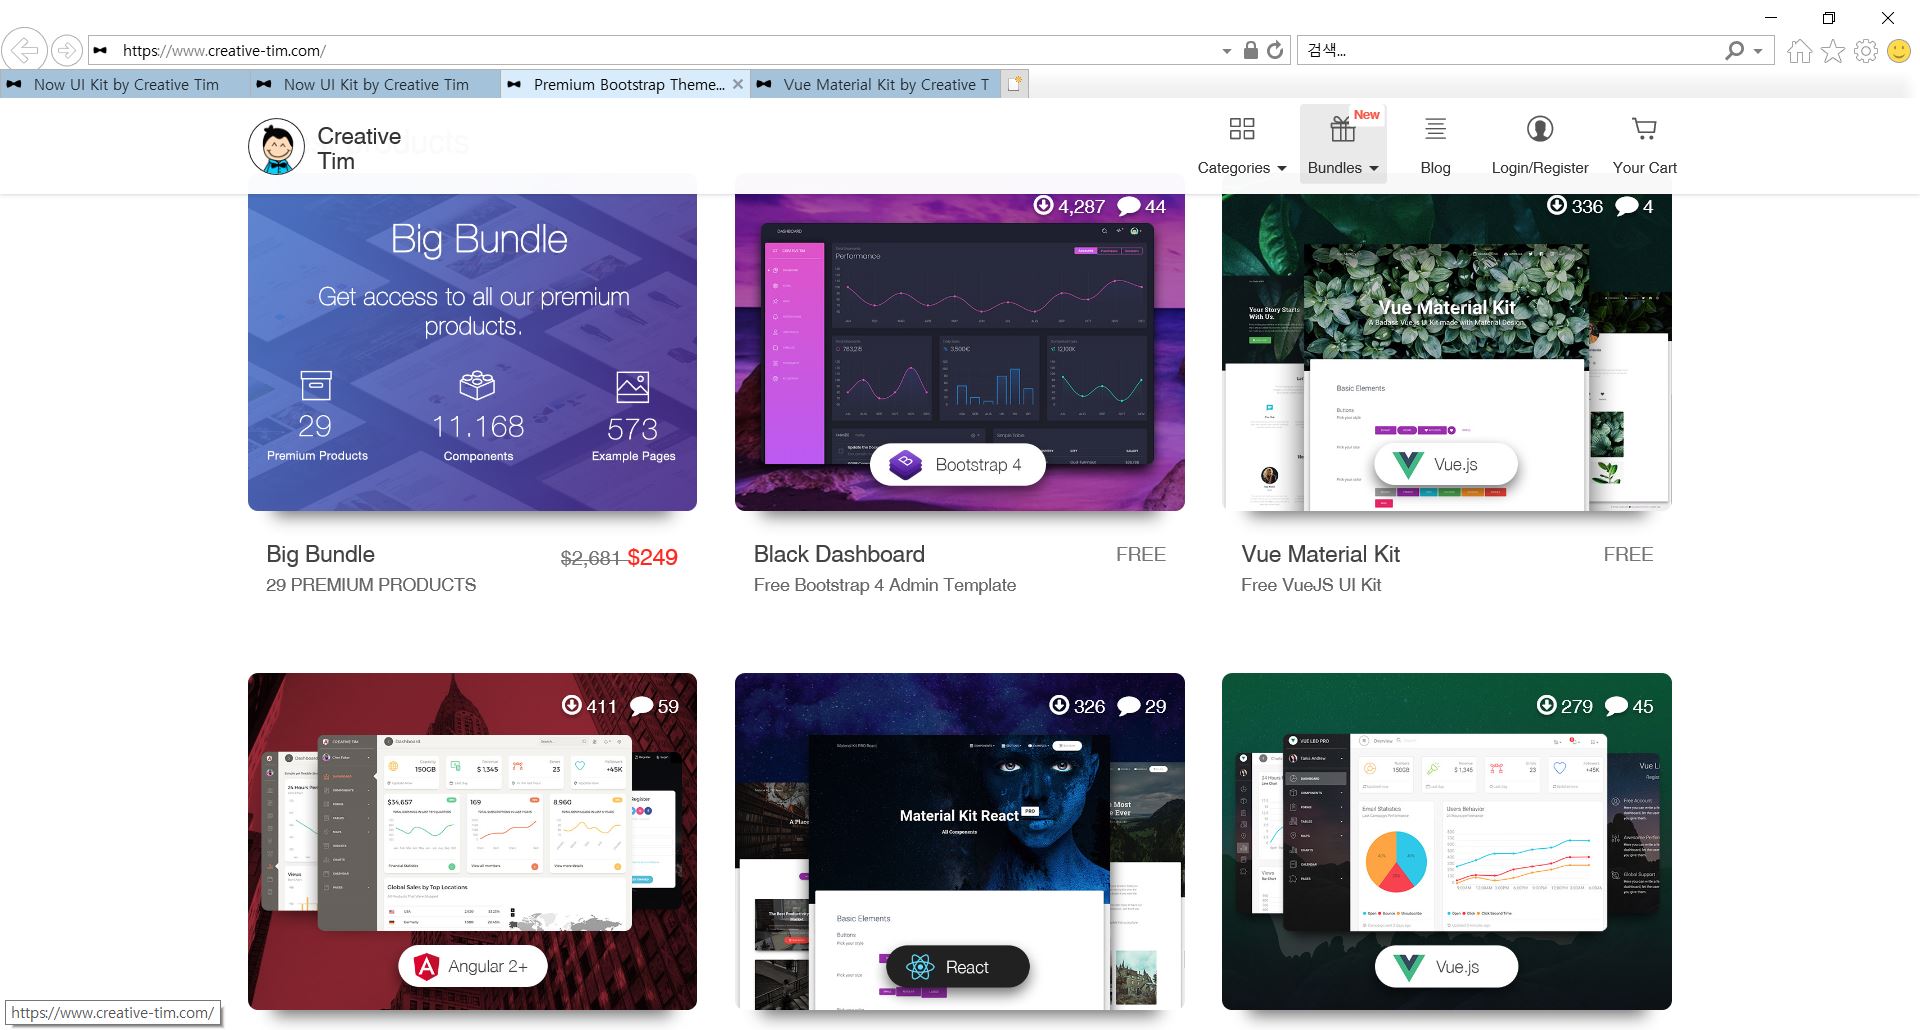Click the FREE label for Vue Material Kit
1920x1030 pixels.
click(x=1628, y=554)
